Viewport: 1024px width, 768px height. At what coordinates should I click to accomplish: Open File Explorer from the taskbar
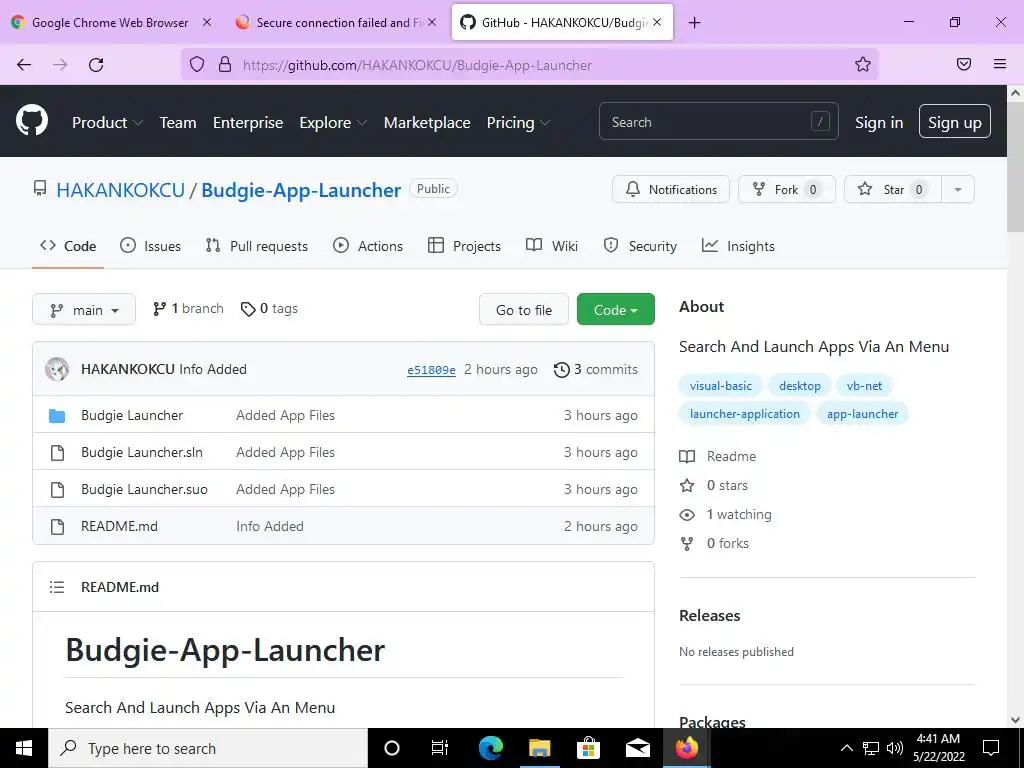[x=539, y=748]
